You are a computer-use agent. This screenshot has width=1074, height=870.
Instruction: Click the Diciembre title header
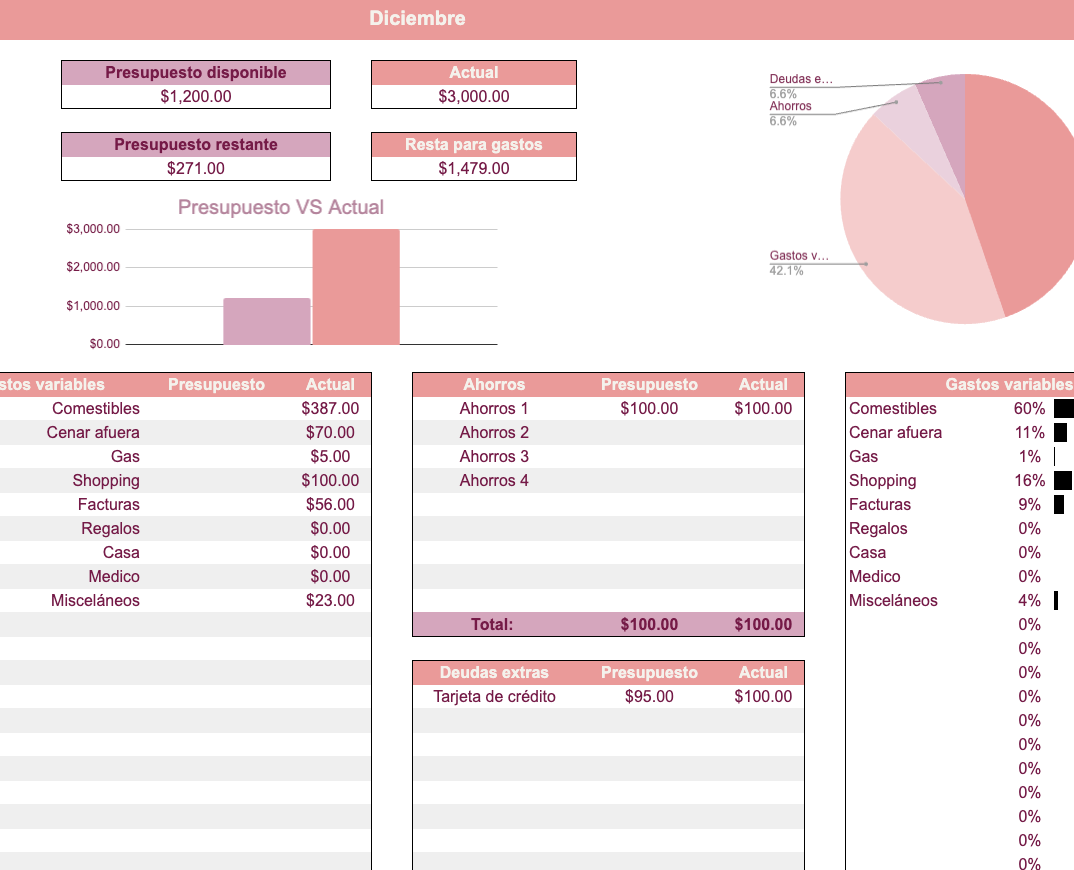point(417,19)
